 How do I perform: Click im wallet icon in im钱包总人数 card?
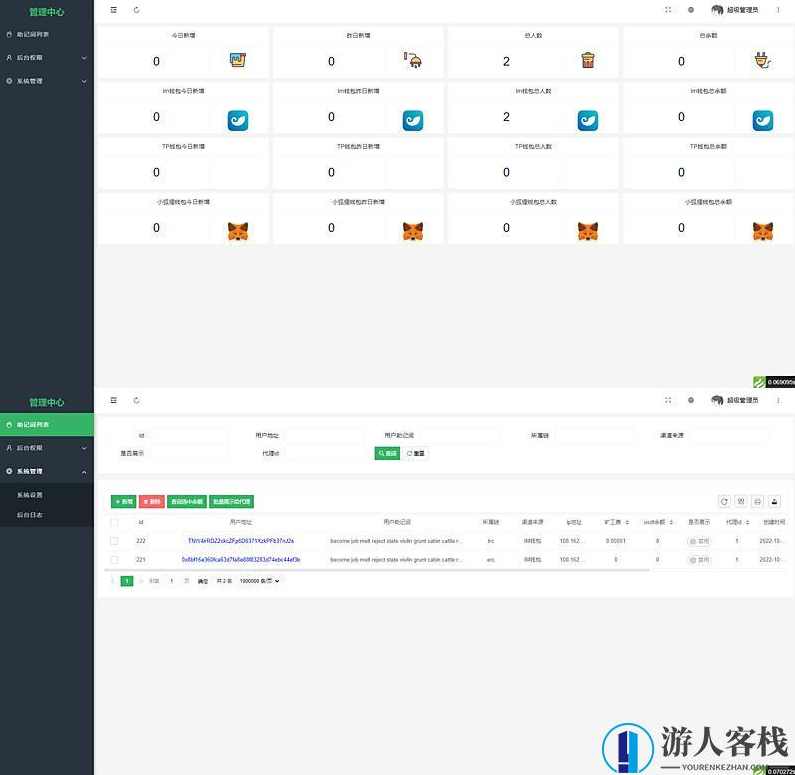click(588, 121)
